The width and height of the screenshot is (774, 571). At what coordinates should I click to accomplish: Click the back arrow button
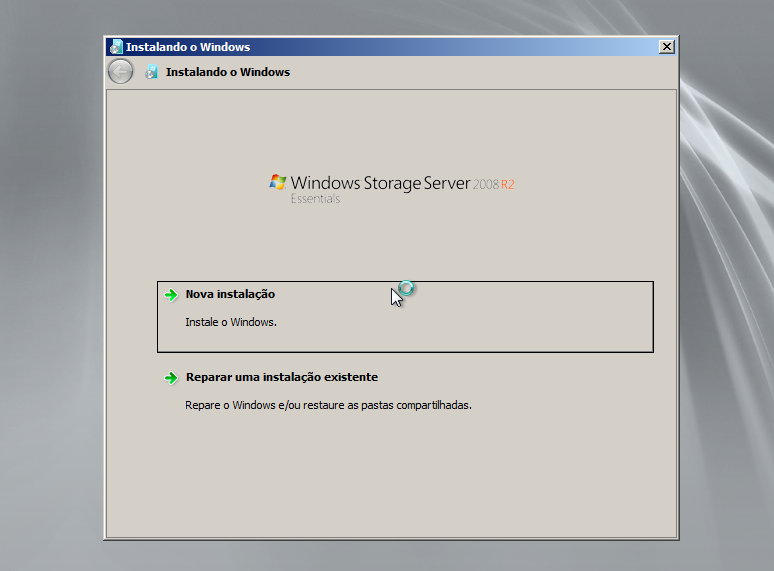[120, 72]
